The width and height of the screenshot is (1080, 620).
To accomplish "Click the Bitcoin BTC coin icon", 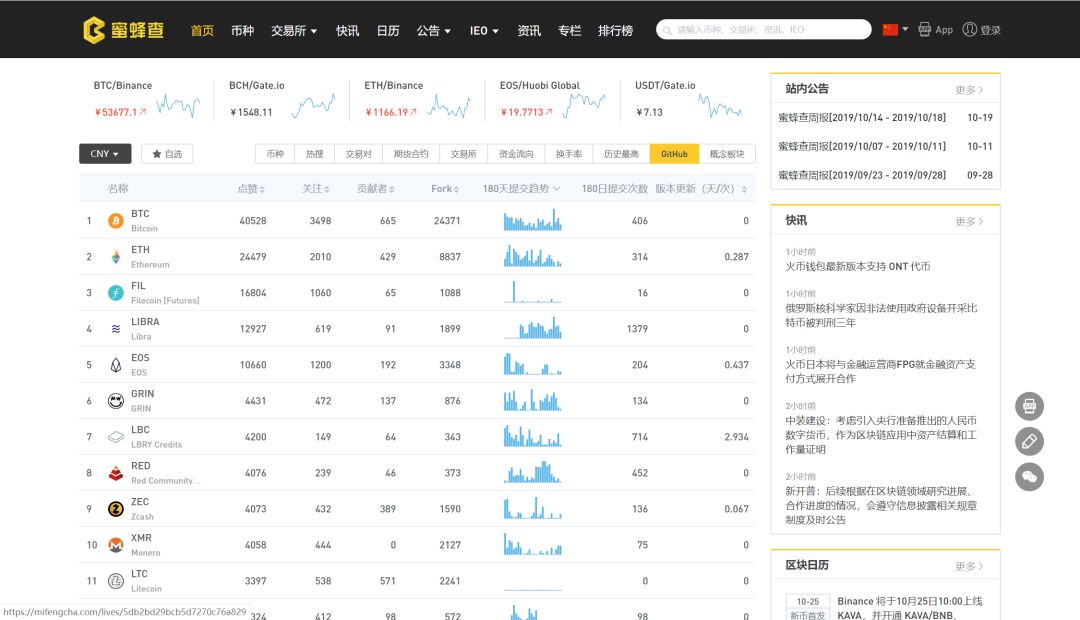I will click(116, 221).
